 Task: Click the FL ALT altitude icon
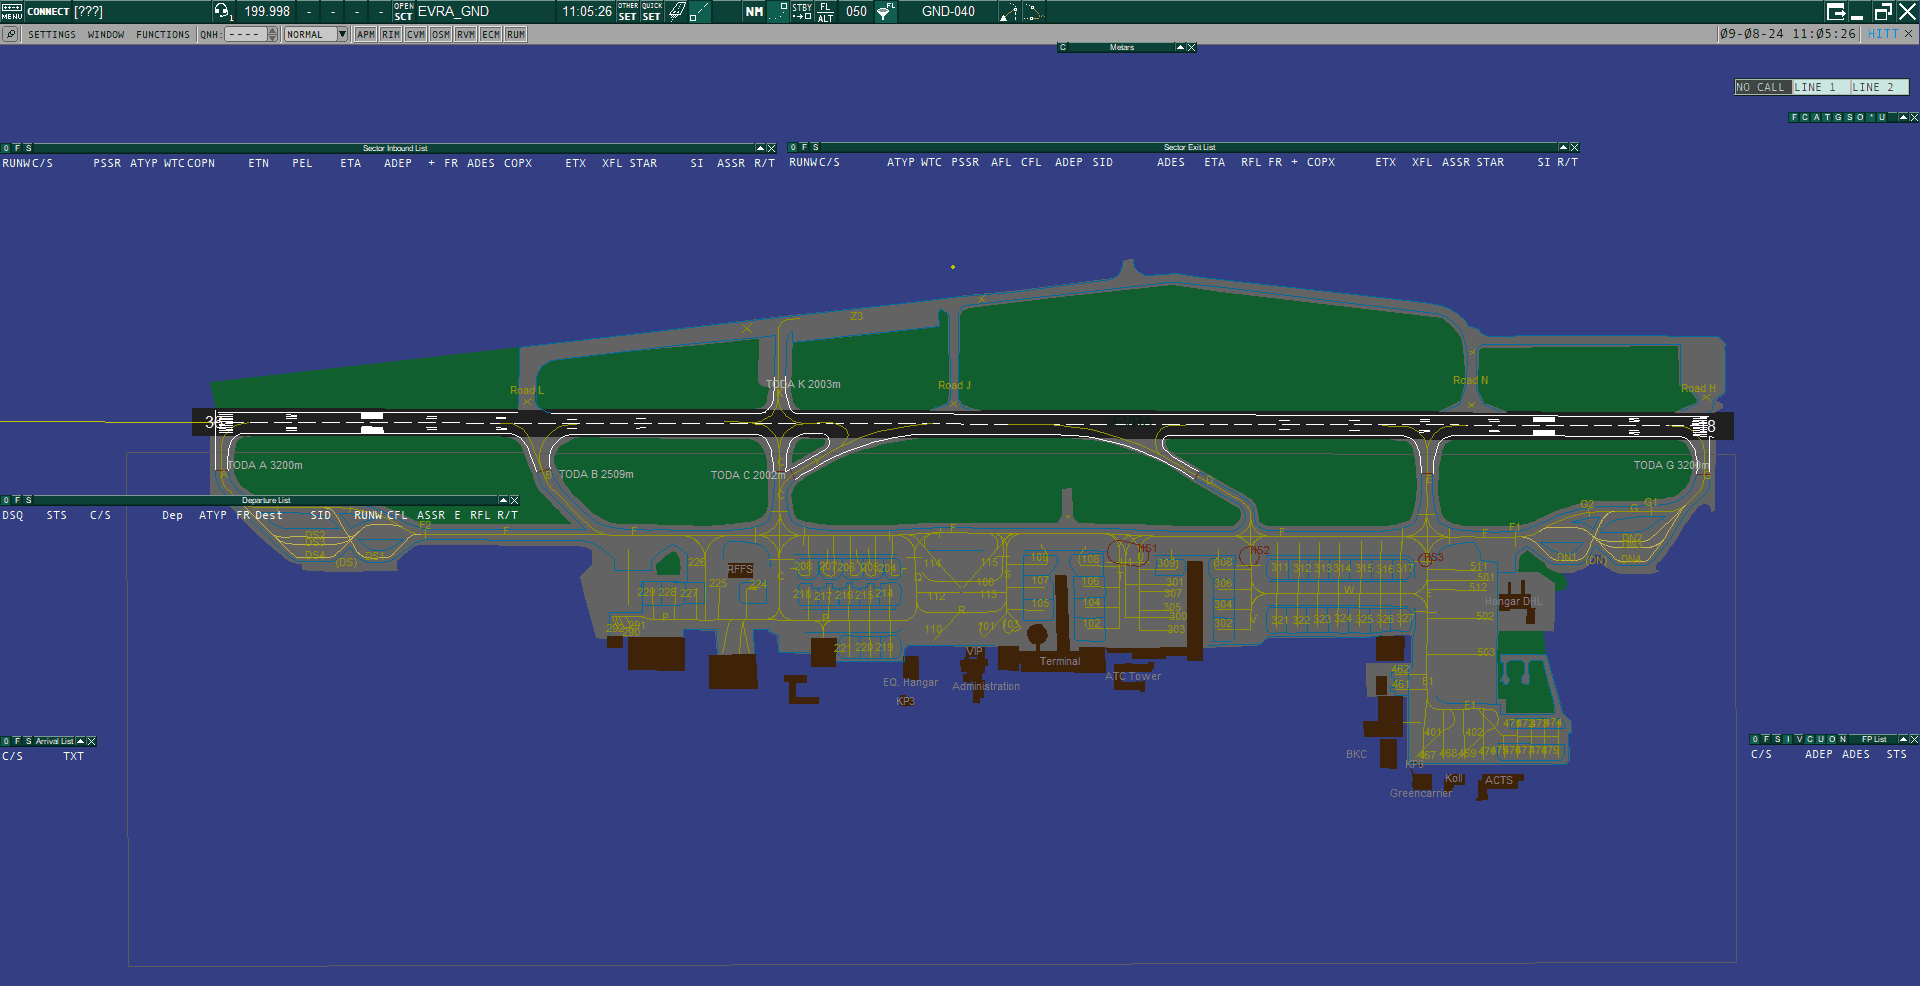tap(826, 11)
